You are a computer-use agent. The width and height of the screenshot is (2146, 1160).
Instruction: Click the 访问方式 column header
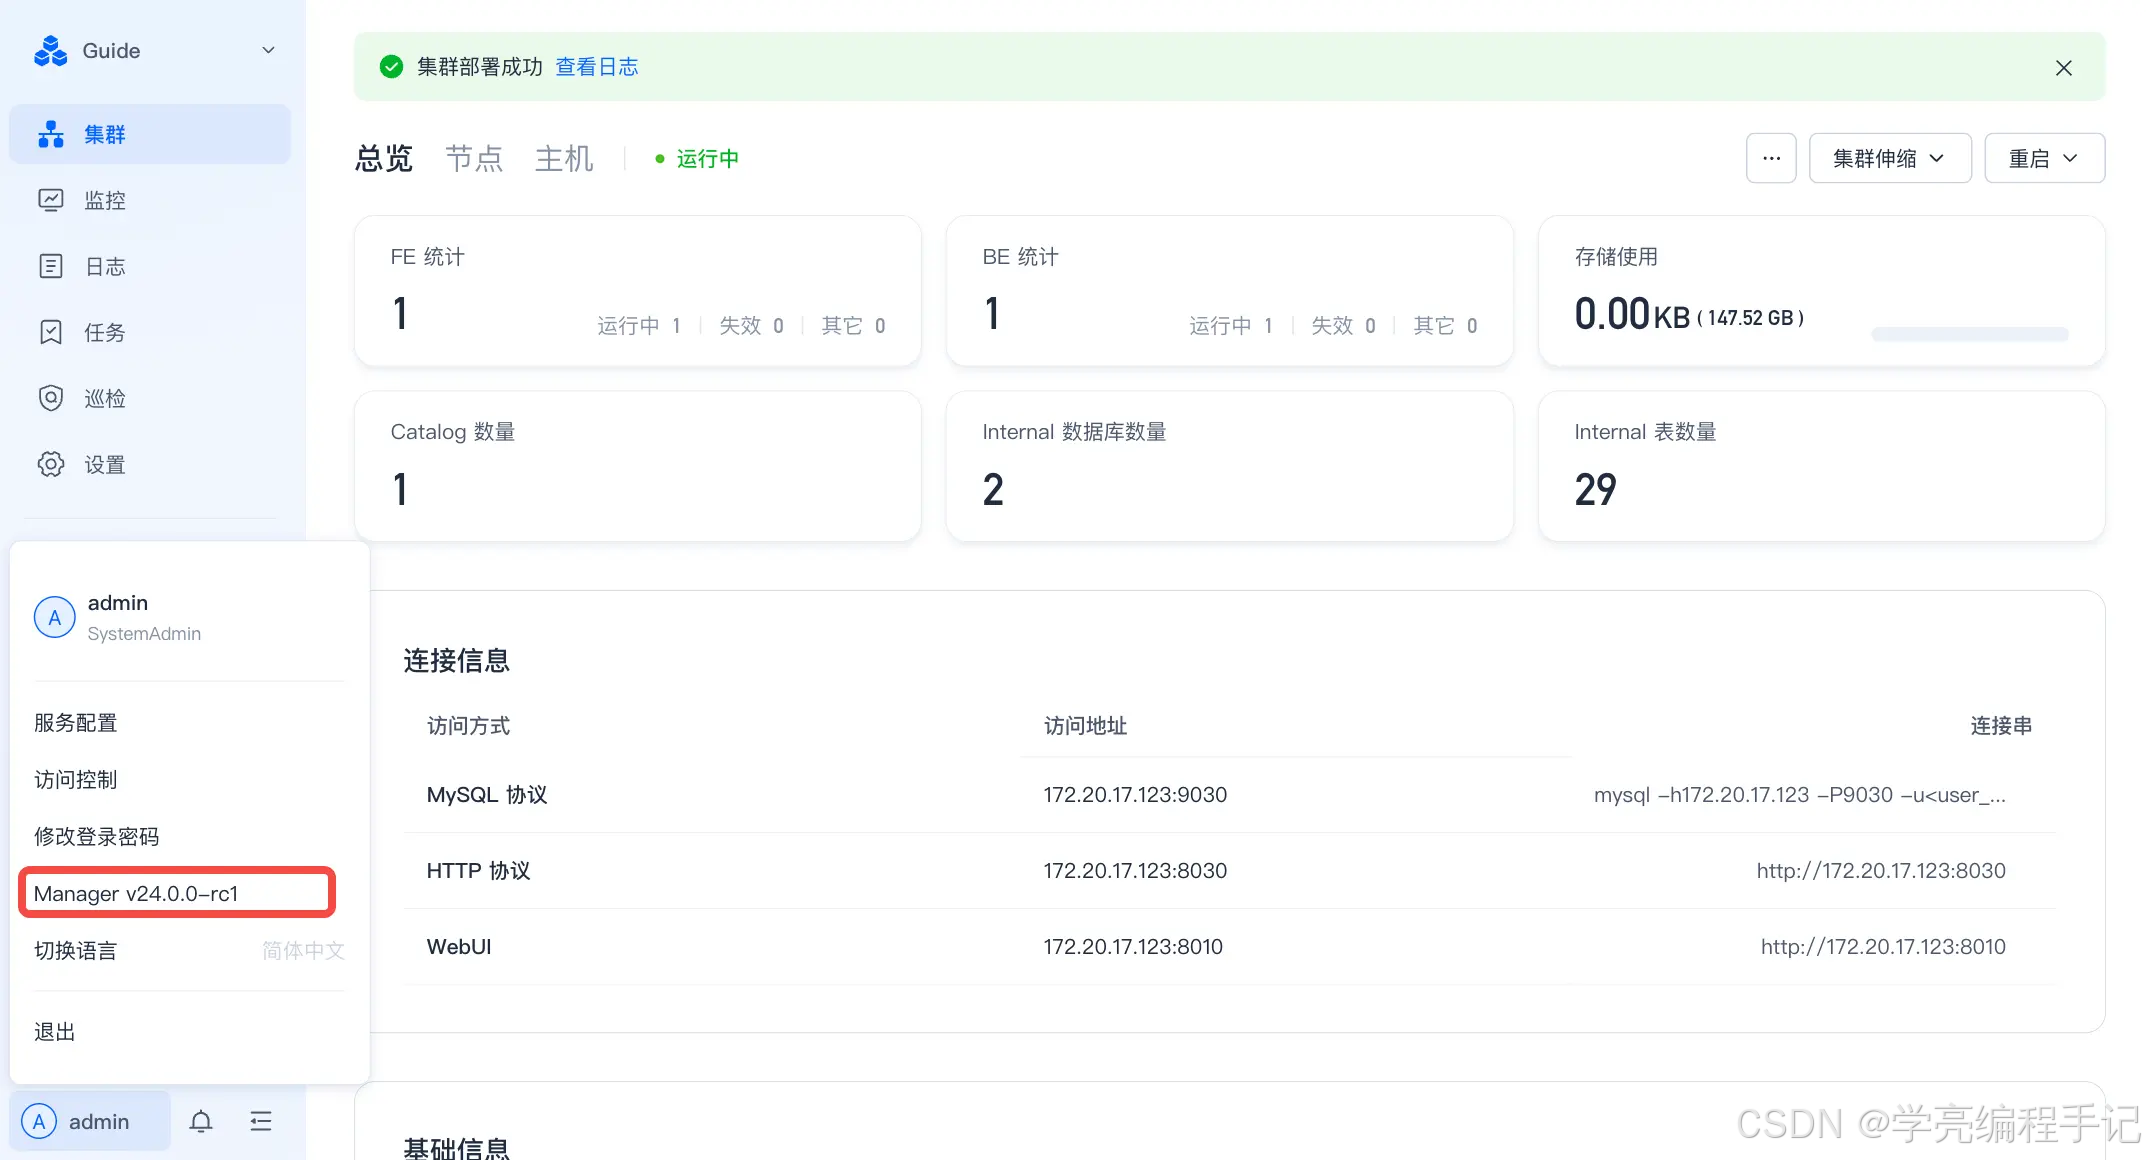pyautogui.click(x=468, y=726)
